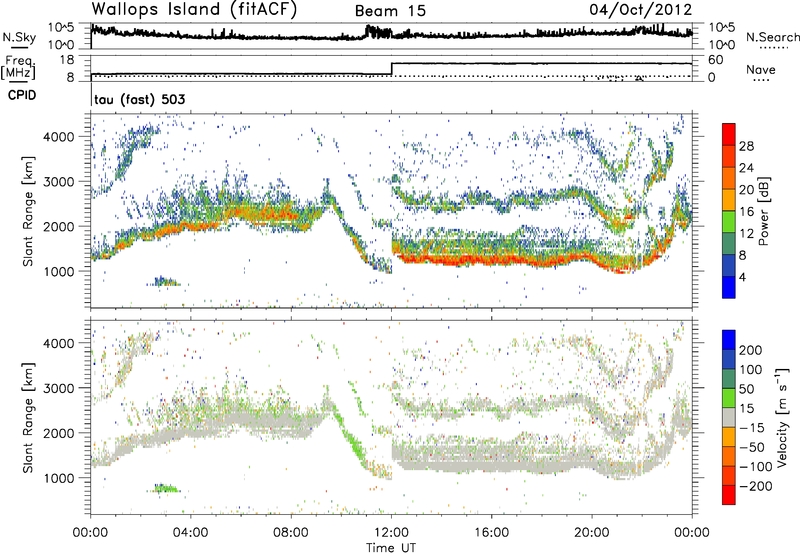Screen dimensions: 800x554
Task: Click the "20" label on the power colorbar
Action: click(746, 190)
